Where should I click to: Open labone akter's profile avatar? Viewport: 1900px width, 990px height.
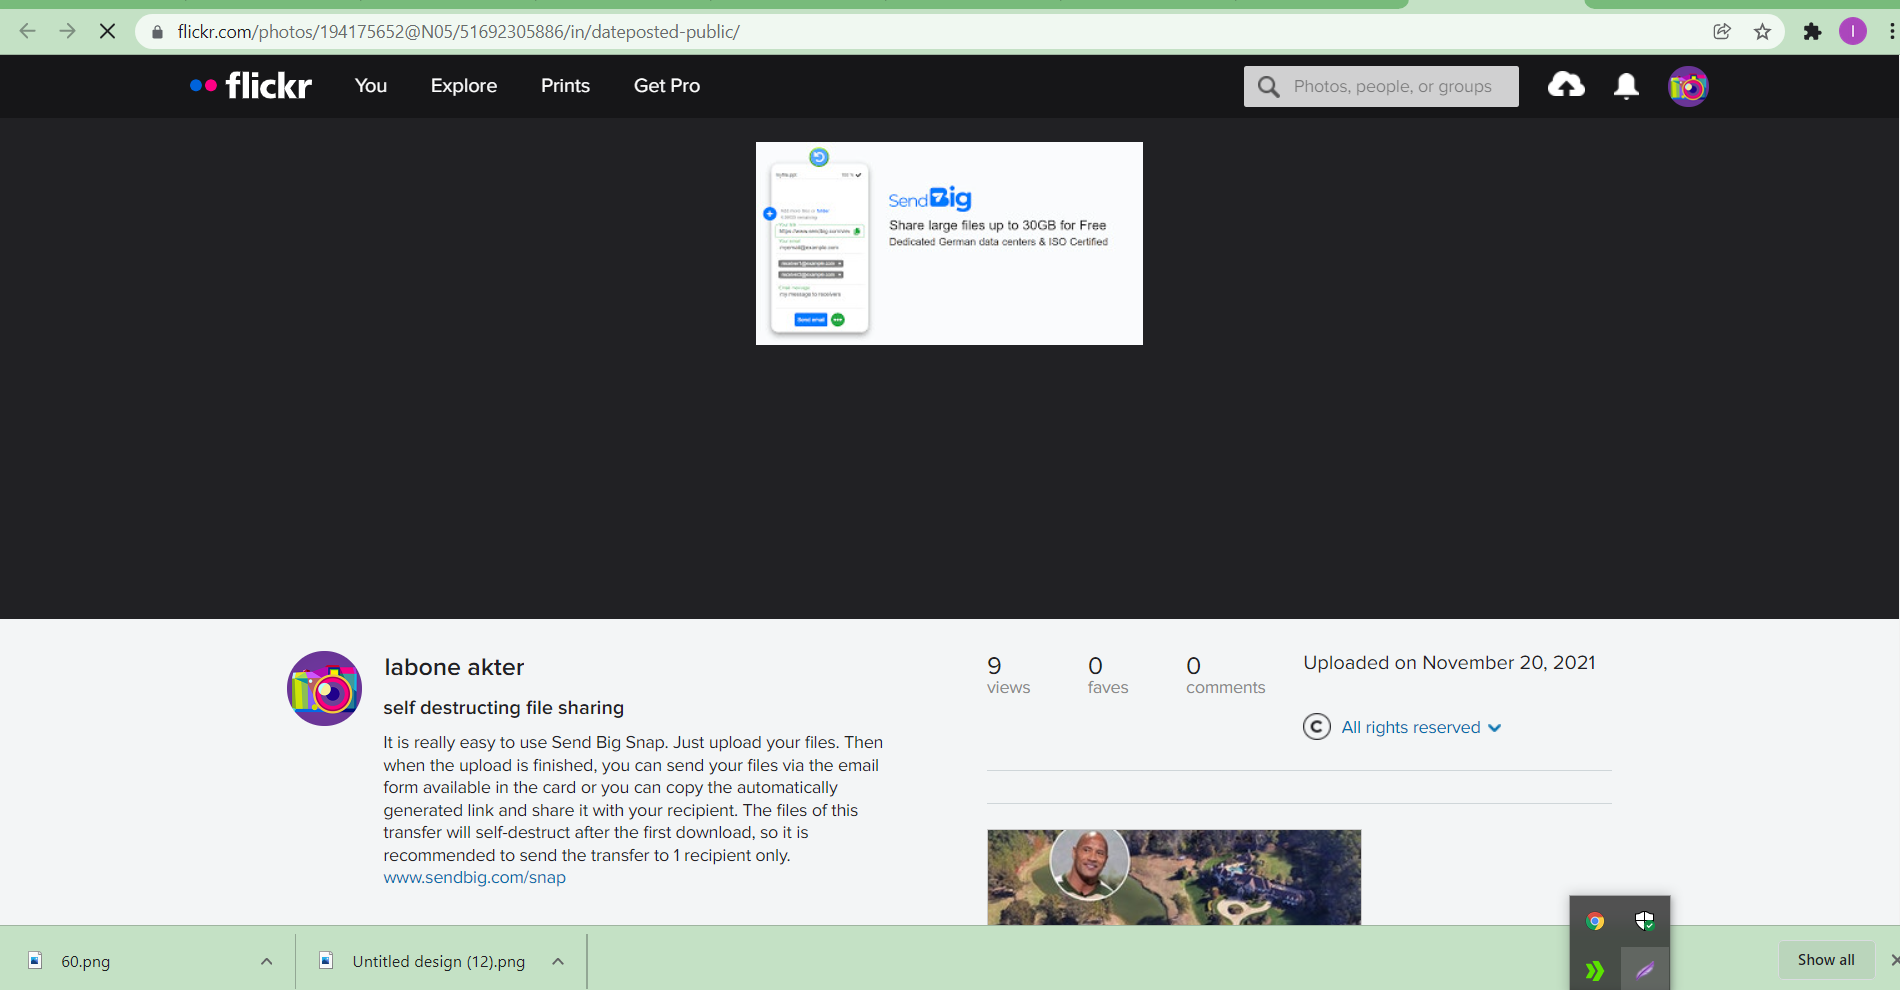(324, 688)
